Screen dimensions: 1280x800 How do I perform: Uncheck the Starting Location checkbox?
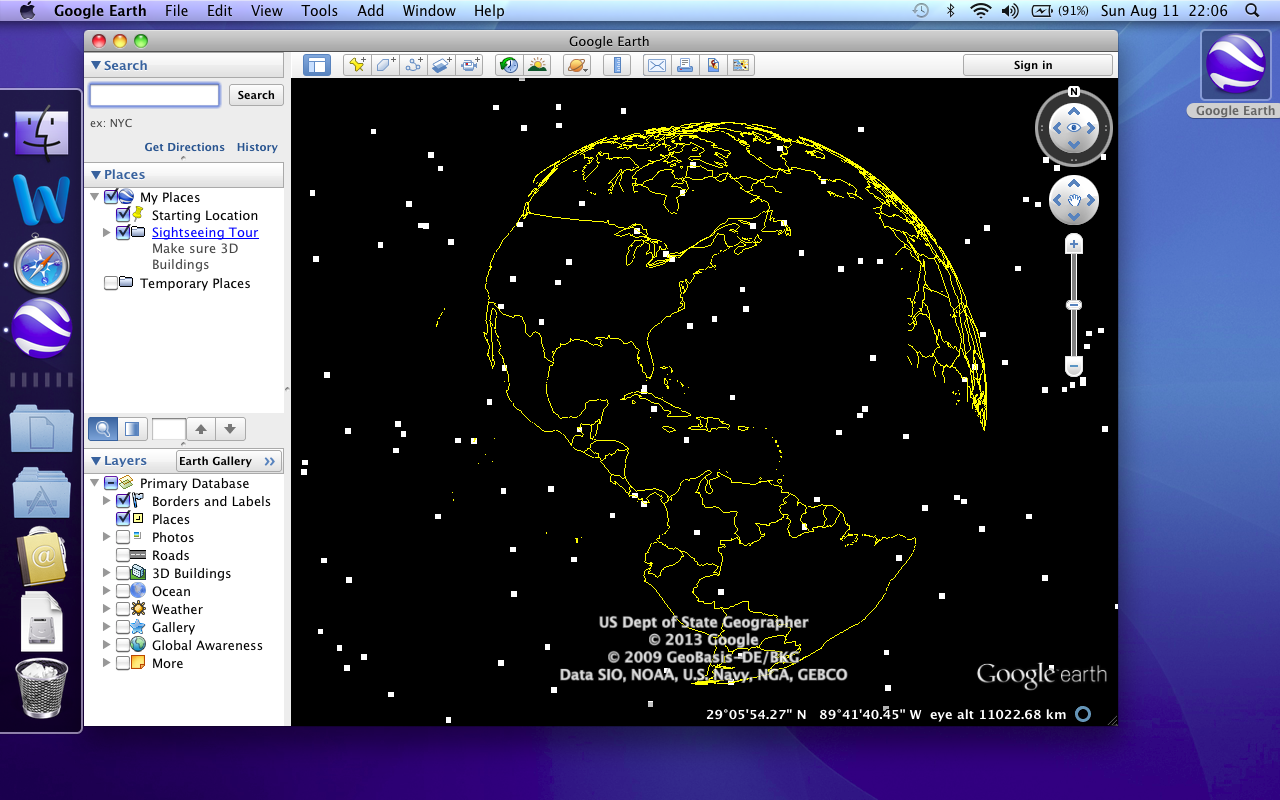(123, 215)
